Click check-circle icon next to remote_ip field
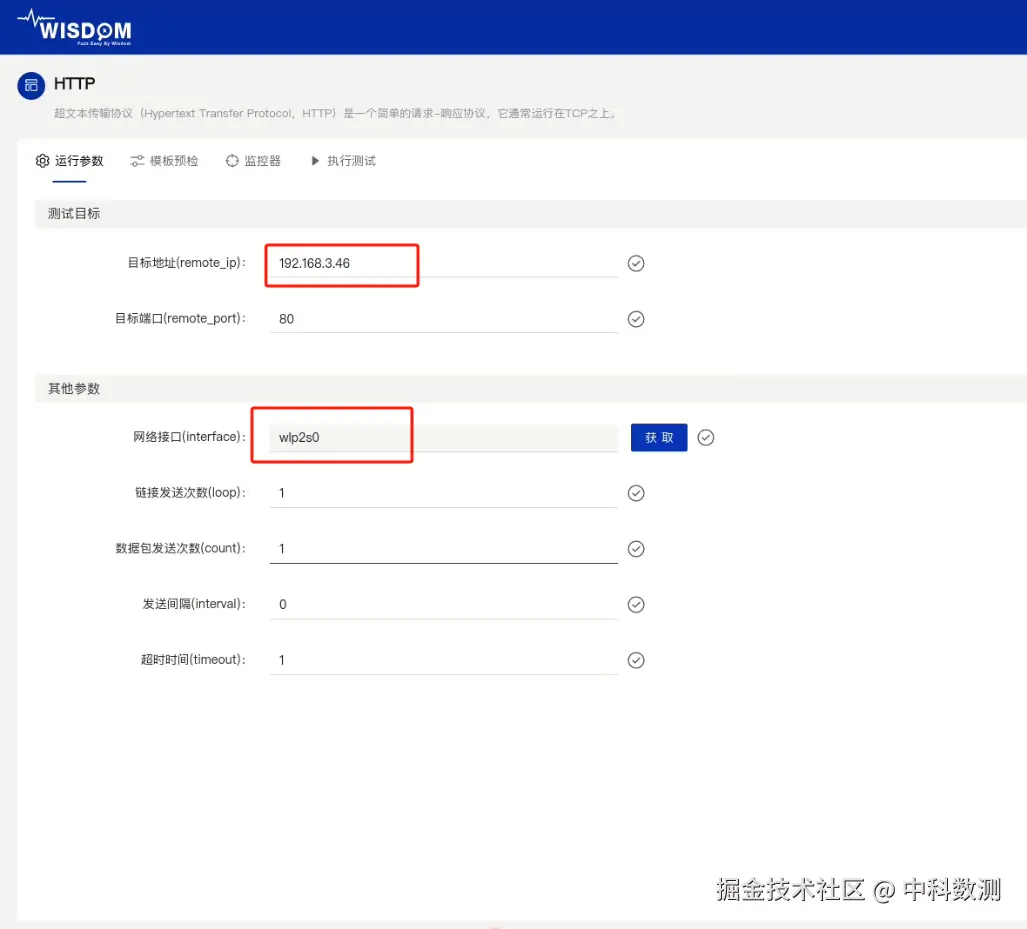The height and width of the screenshot is (929, 1027). click(x=636, y=263)
